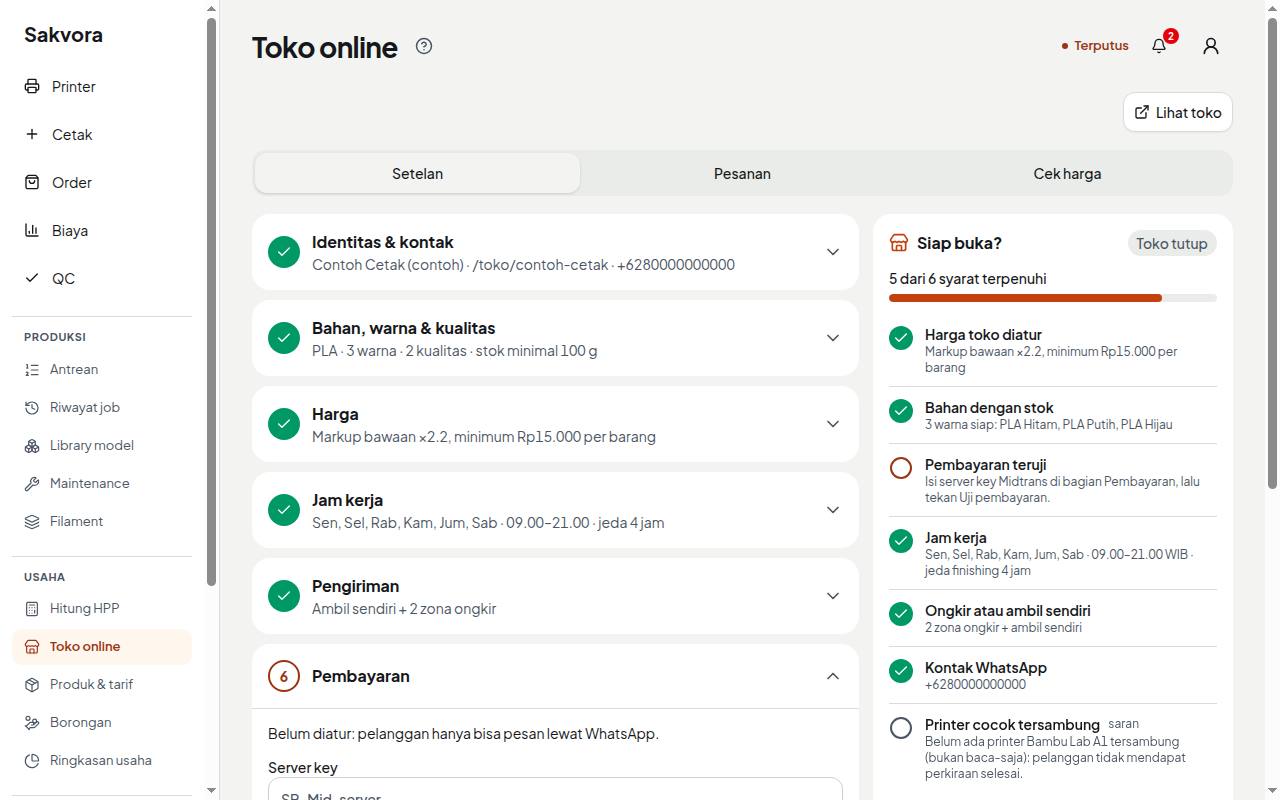Click the Borongan icon in sidebar
Viewport: 1280px width, 800px height.
(32, 723)
